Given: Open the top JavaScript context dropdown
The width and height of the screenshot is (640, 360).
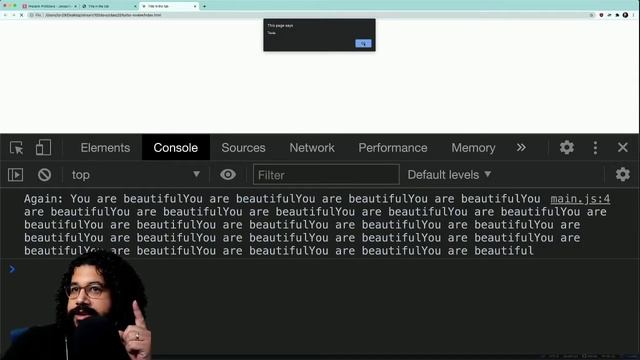Looking at the screenshot, I should tap(136, 175).
